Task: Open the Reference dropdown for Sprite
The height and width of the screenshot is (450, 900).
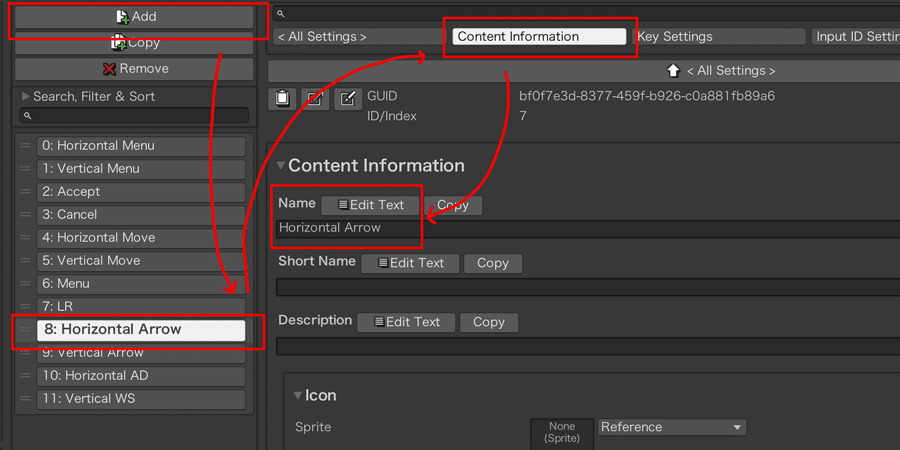Action: click(x=672, y=427)
